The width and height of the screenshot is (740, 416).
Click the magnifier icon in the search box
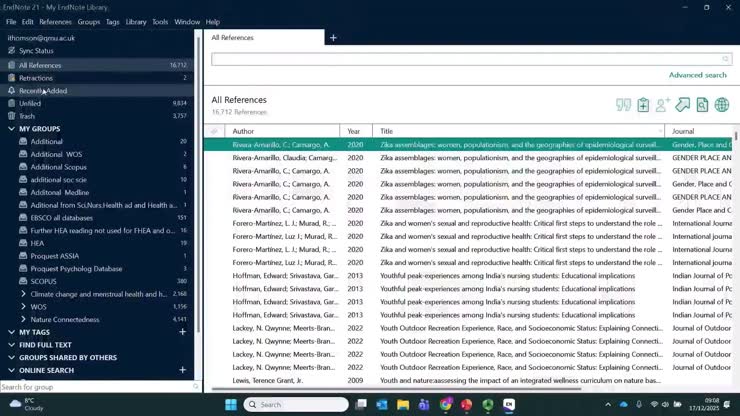[725, 59]
